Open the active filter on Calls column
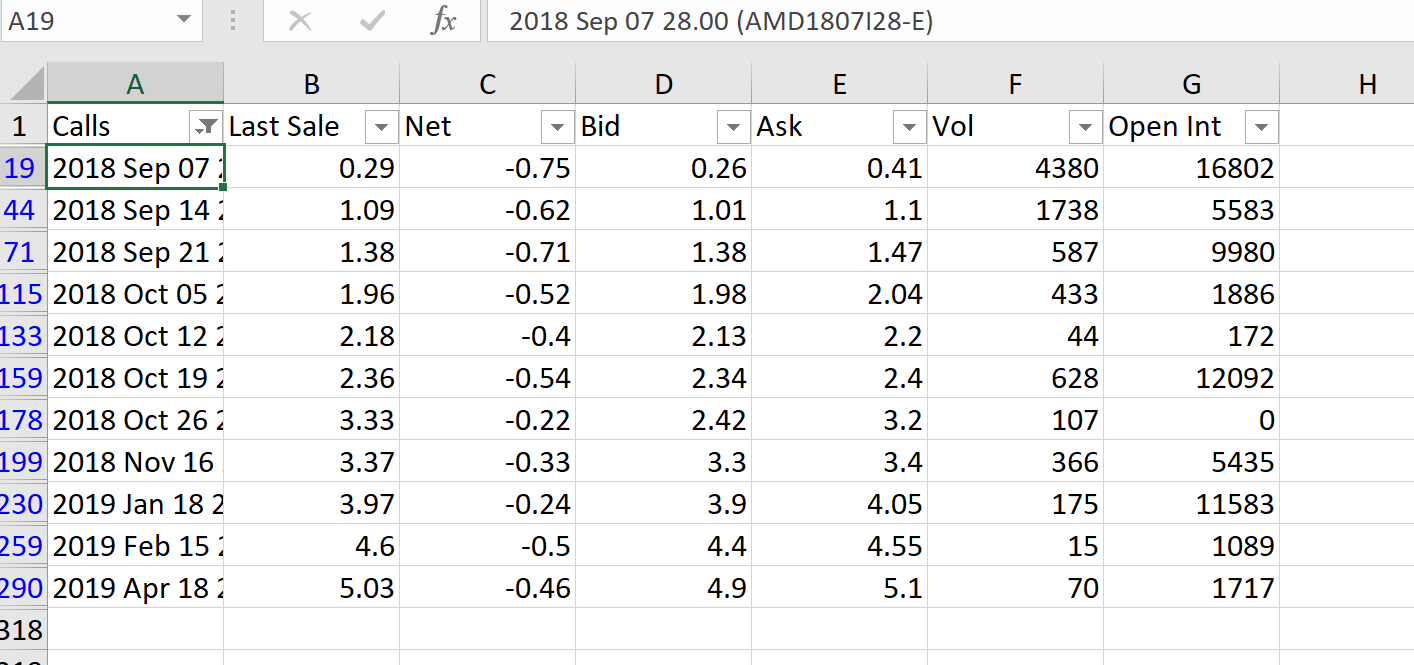 click(205, 127)
